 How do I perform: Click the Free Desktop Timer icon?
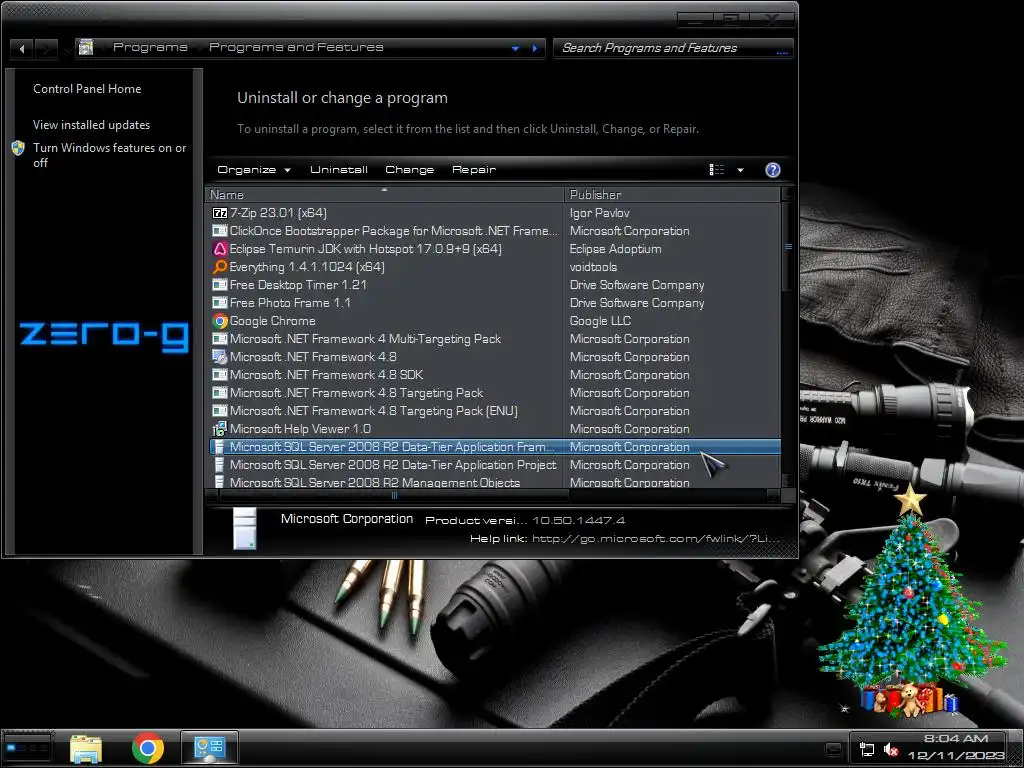pos(219,285)
